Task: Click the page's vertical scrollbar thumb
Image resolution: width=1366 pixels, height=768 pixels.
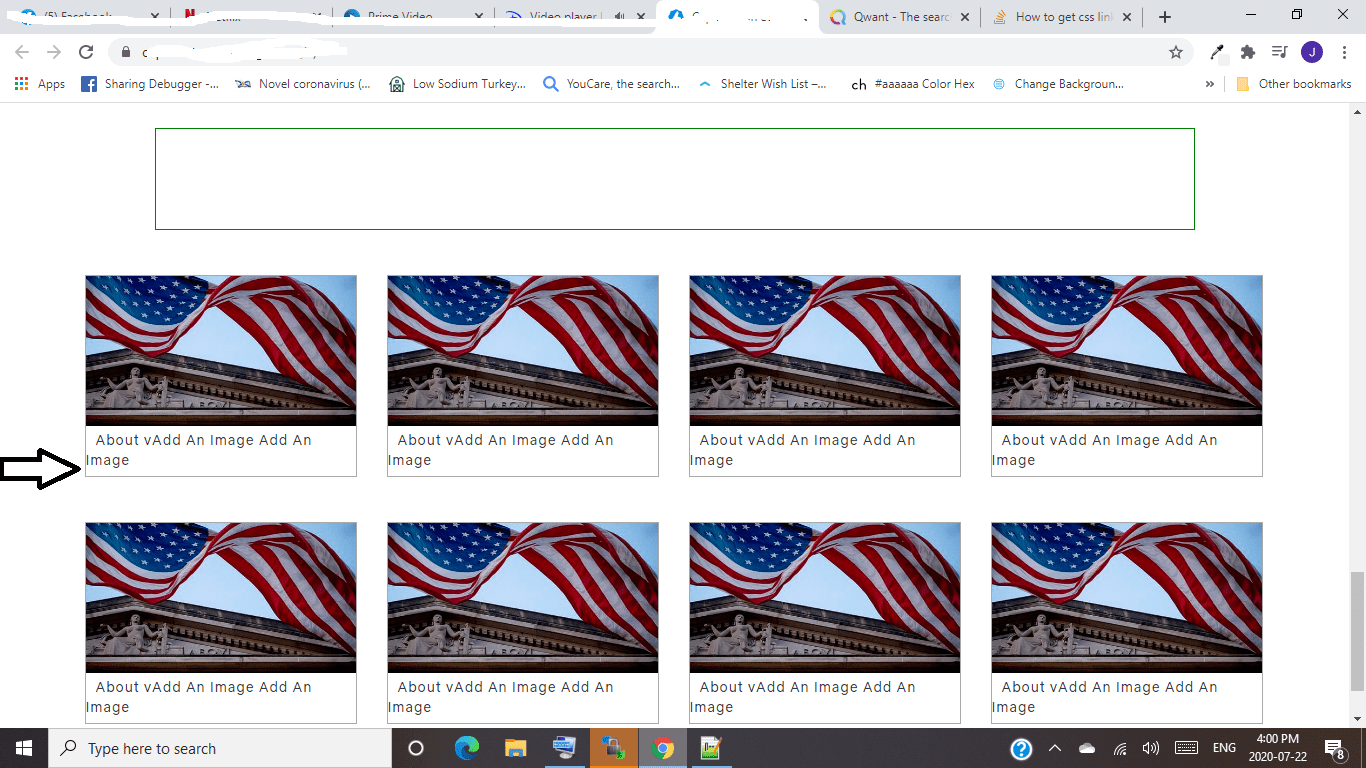Action: (x=1357, y=632)
